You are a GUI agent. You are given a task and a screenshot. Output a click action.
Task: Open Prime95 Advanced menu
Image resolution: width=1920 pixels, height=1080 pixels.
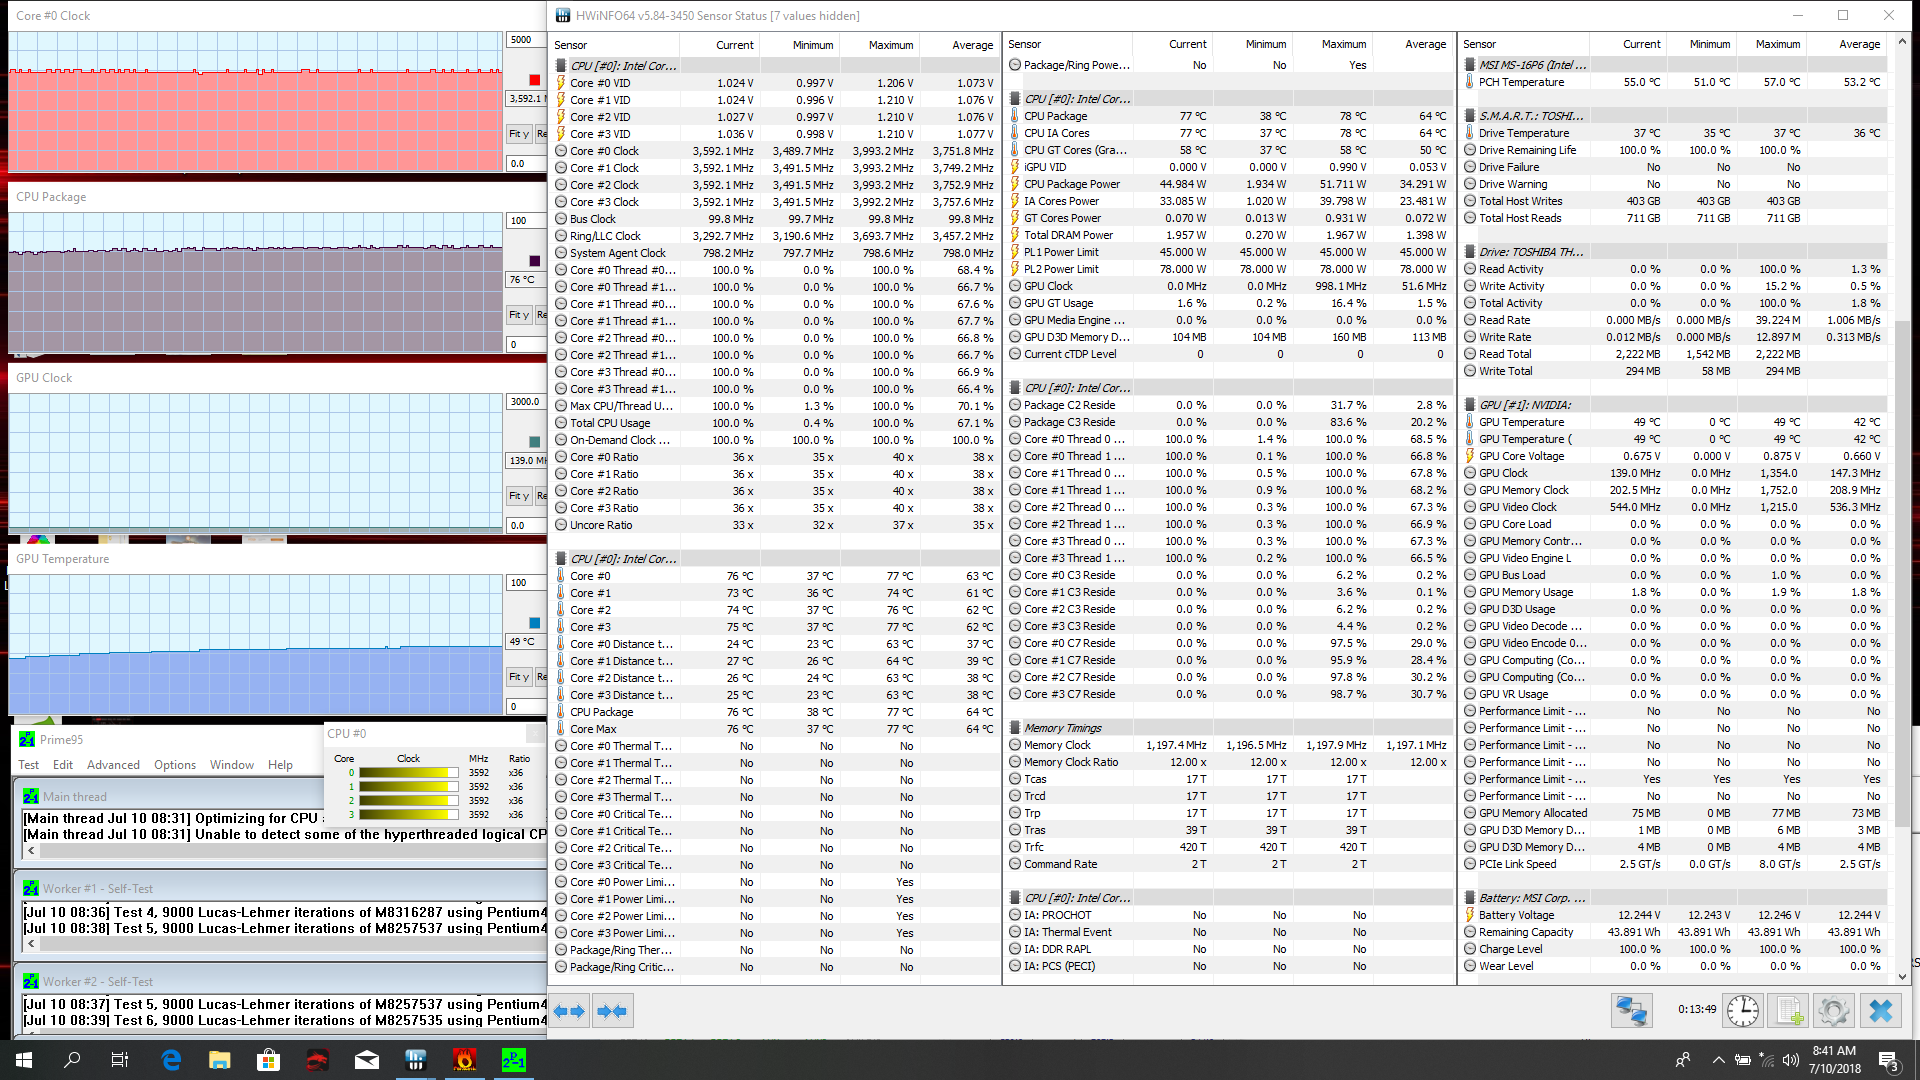(x=113, y=765)
